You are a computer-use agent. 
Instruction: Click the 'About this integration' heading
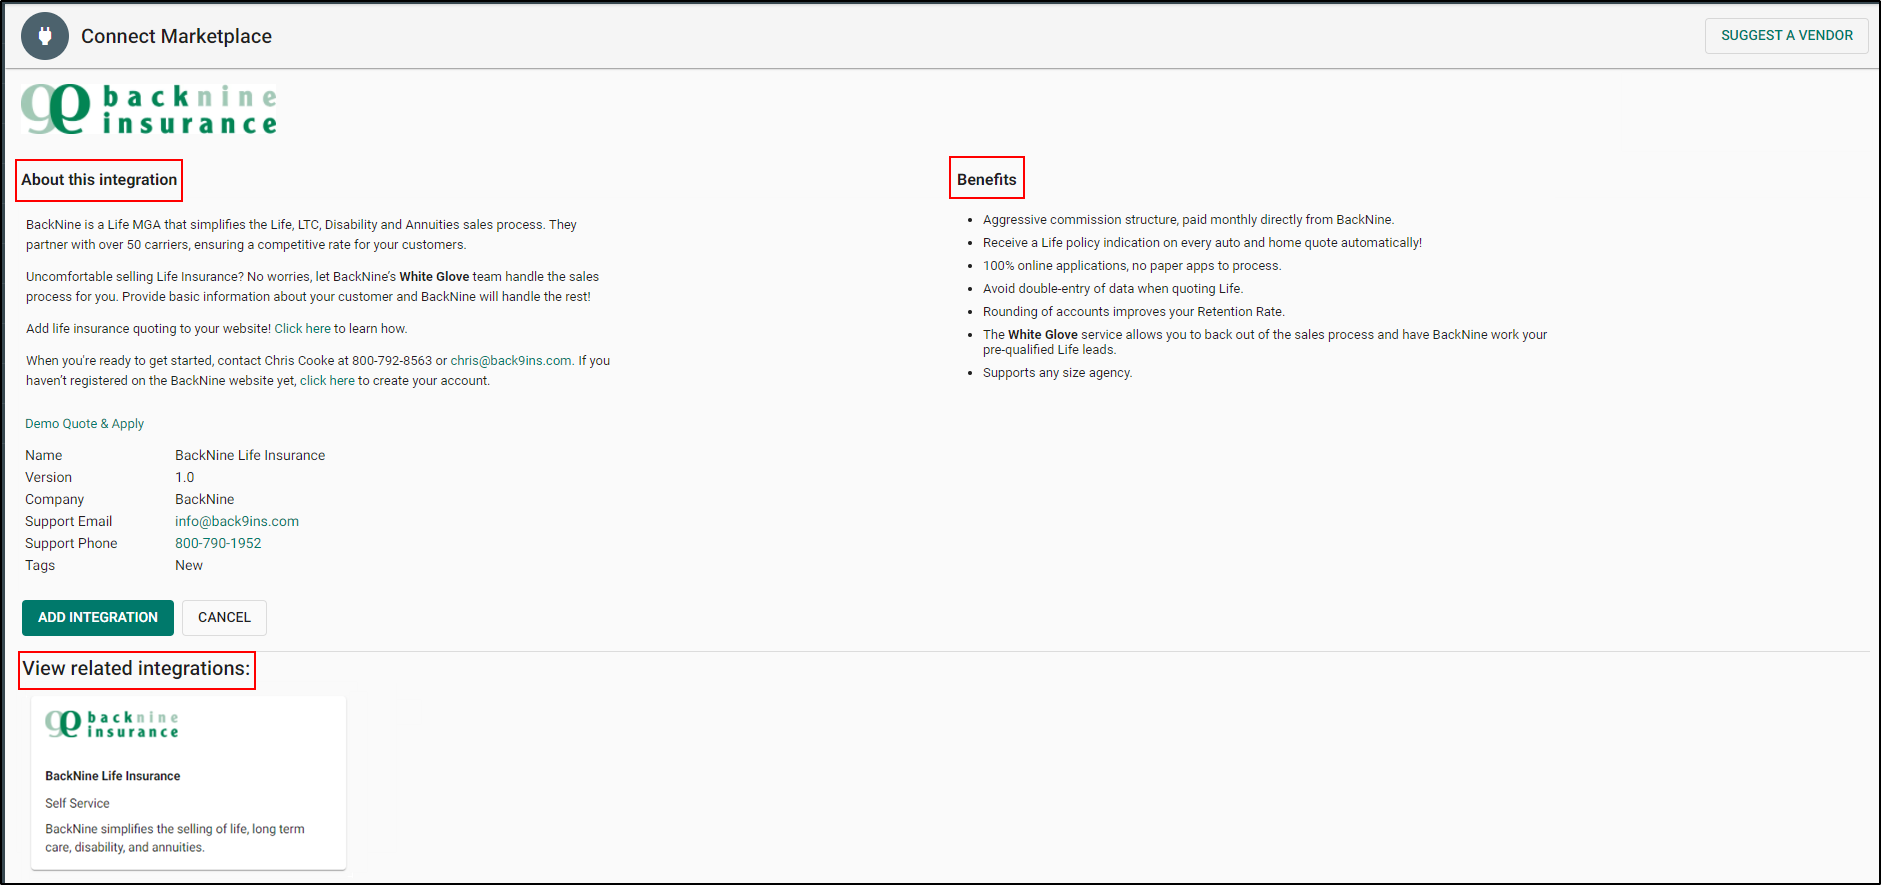(99, 180)
